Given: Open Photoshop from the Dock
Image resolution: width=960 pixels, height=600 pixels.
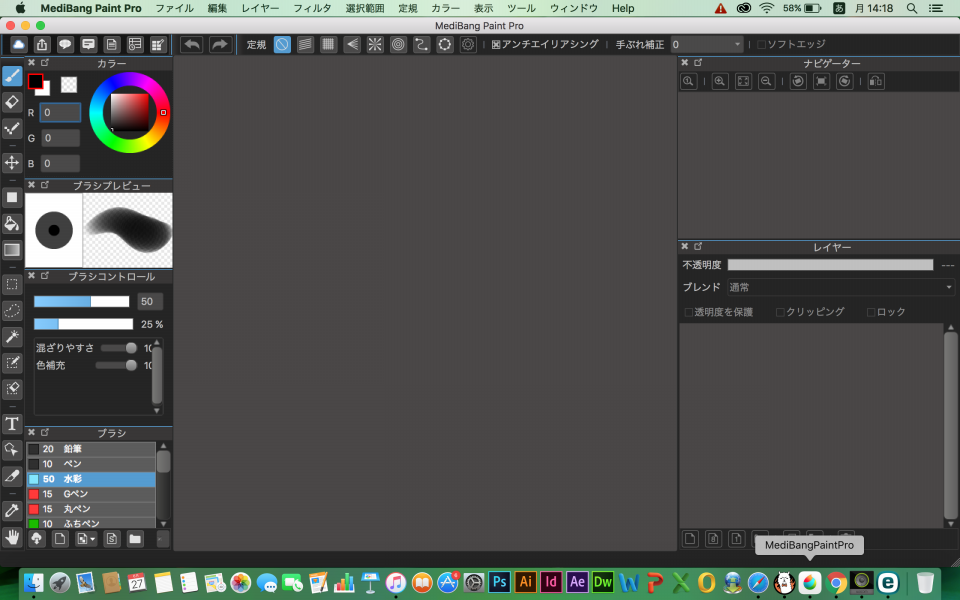Looking at the screenshot, I should 500,582.
